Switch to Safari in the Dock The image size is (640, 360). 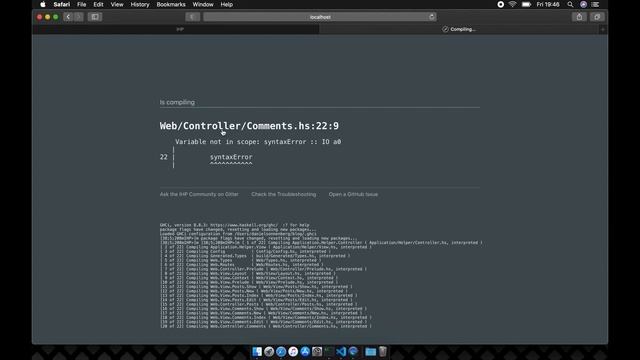click(x=281, y=351)
